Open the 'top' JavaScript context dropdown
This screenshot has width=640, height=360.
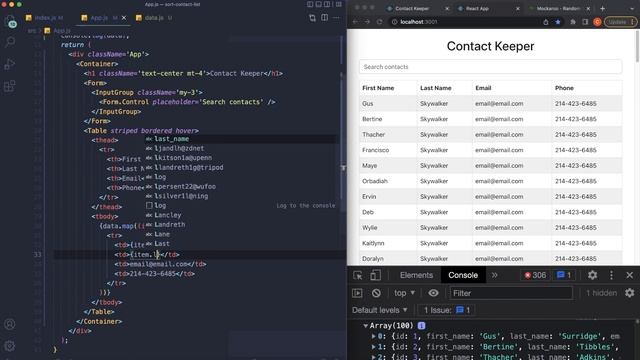click(404, 293)
